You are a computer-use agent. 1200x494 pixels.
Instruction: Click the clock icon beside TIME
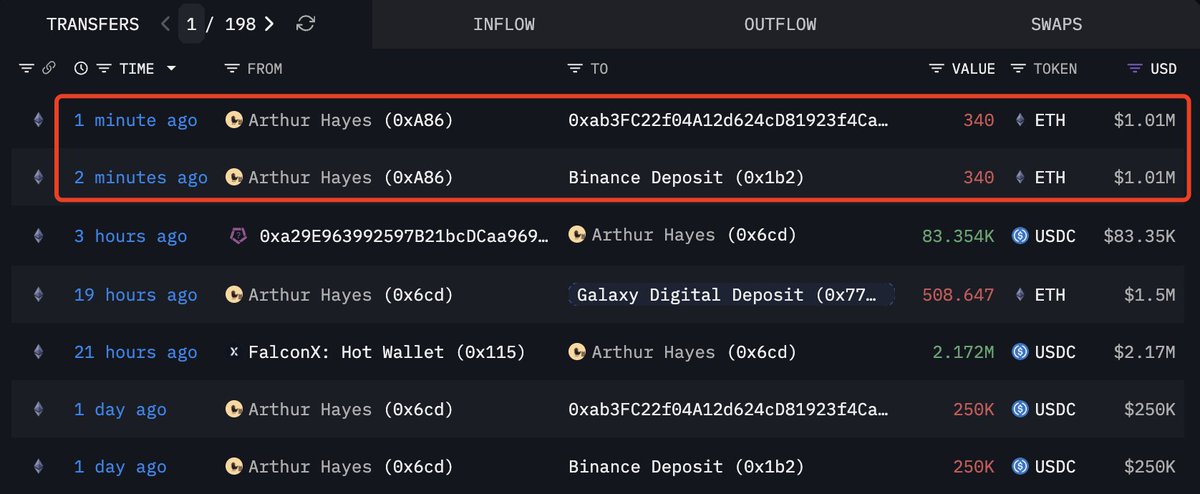(81, 69)
